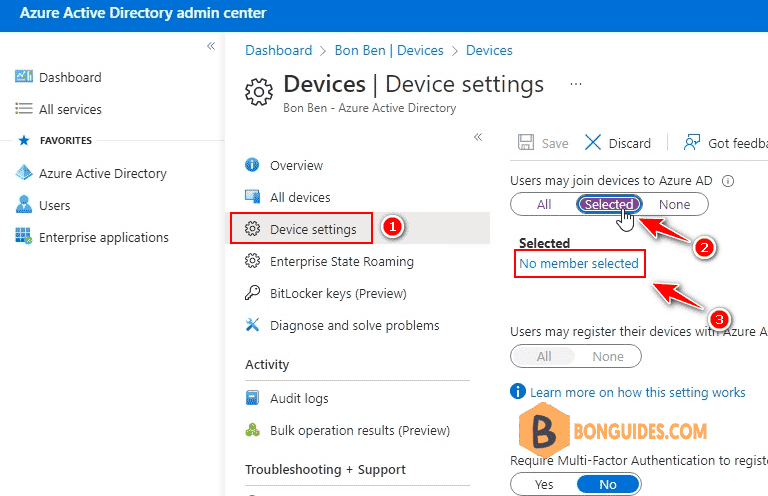Go to Bon Ben | Devices breadcrumb
Screen dimensions: 768x496
pyautogui.click(x=389, y=50)
